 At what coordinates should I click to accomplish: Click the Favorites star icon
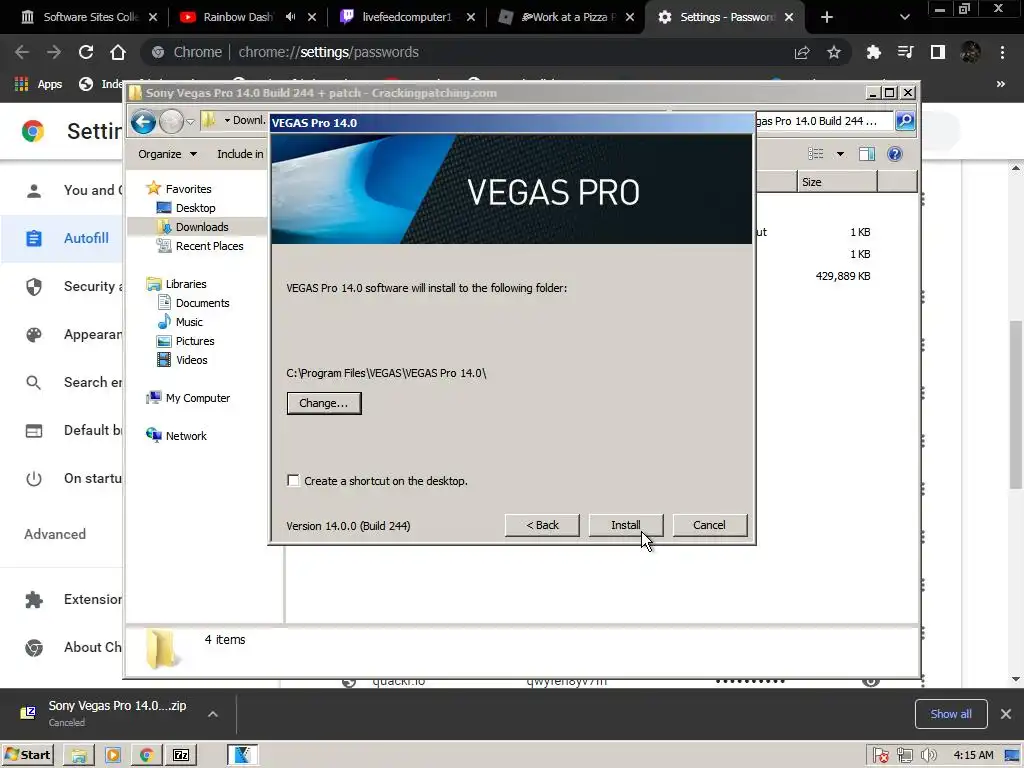point(153,188)
